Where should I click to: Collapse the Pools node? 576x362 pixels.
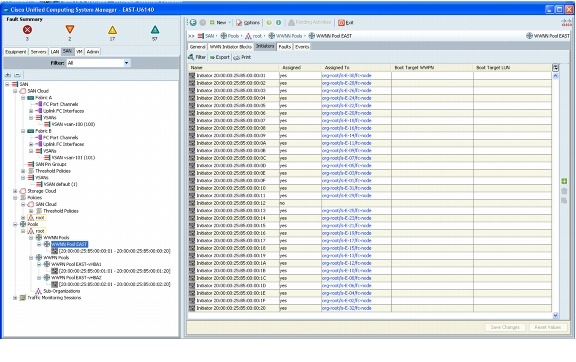click(15, 224)
